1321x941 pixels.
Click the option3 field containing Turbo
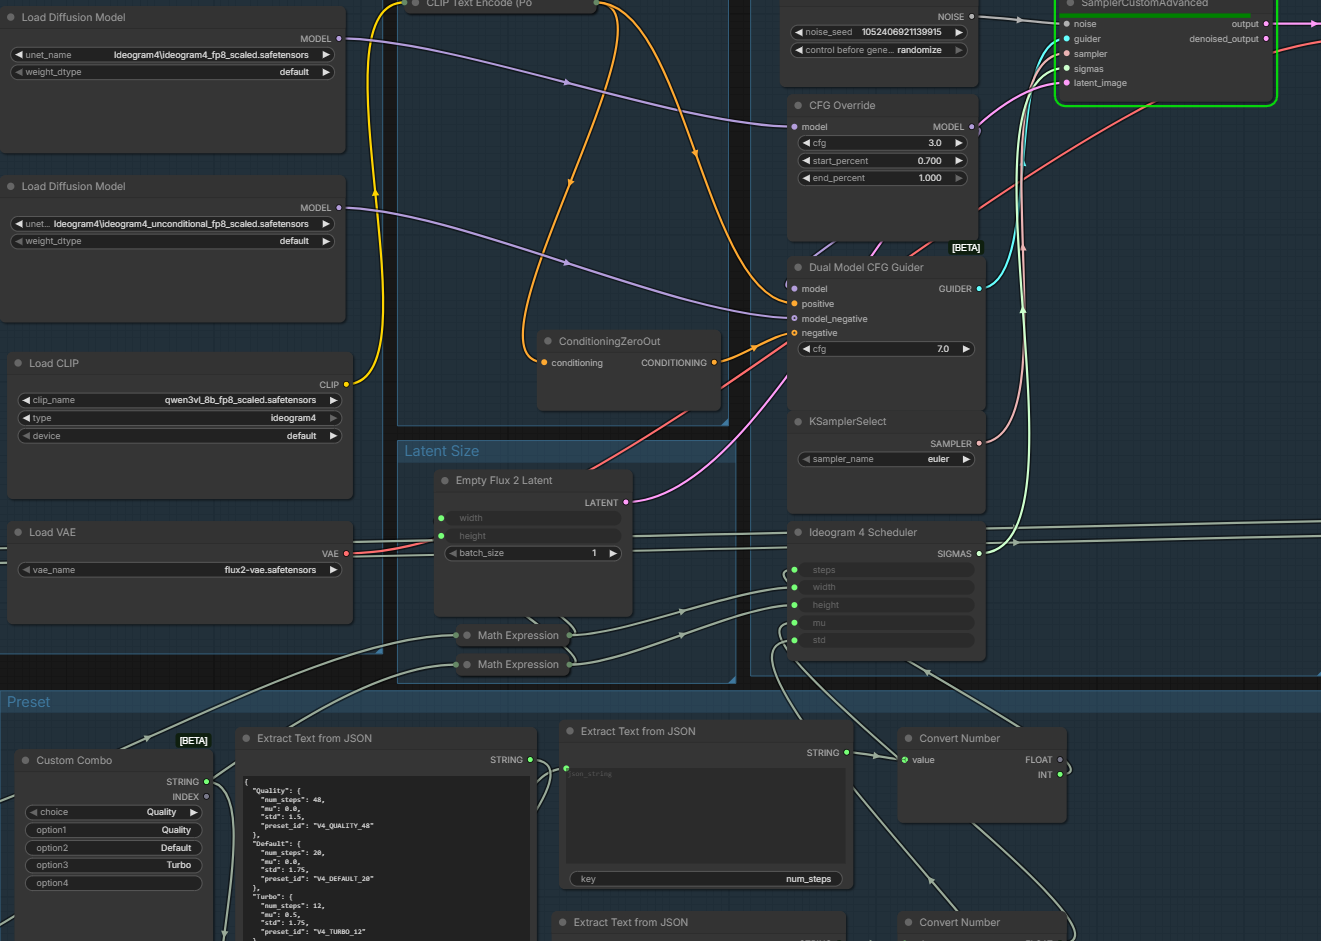pos(113,865)
